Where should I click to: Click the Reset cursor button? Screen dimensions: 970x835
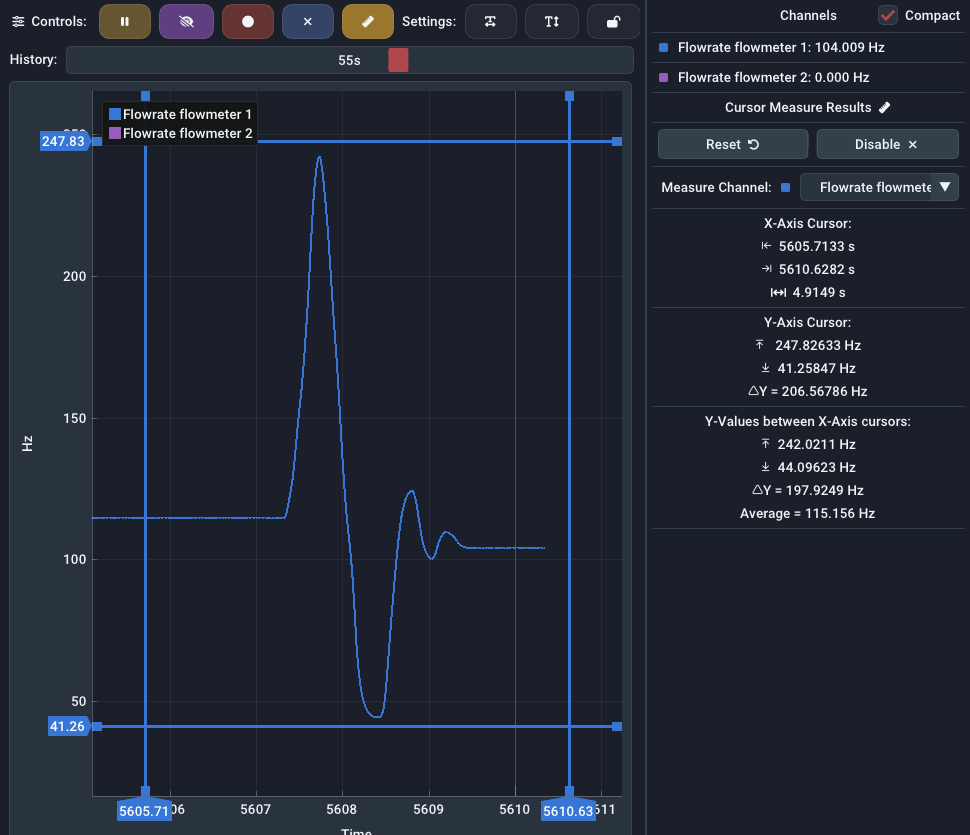coord(732,144)
